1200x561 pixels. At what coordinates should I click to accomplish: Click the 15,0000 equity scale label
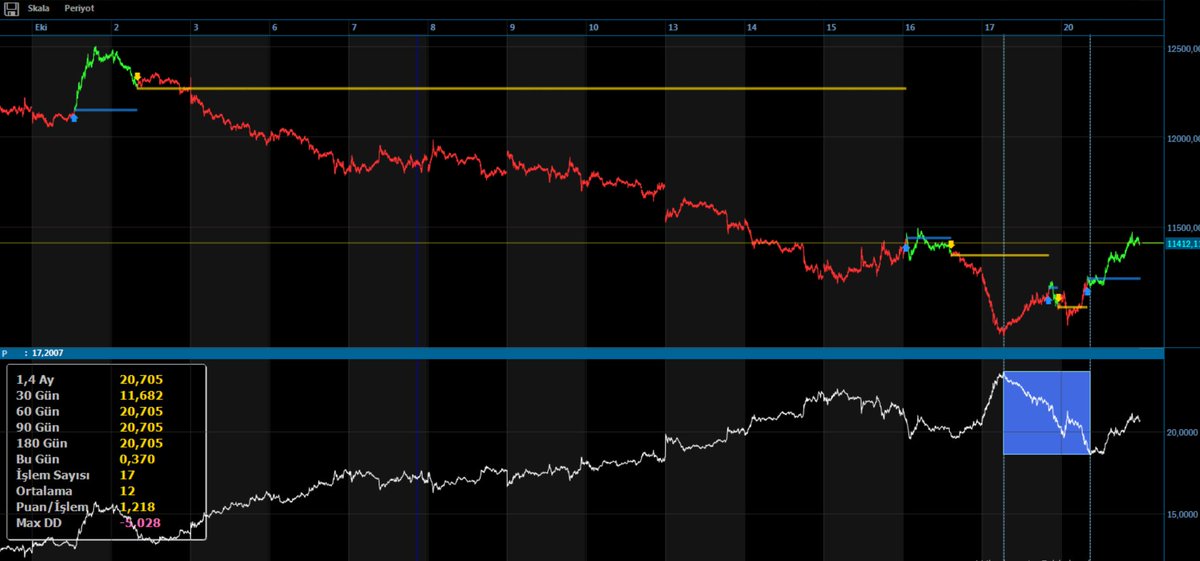(x=1181, y=515)
